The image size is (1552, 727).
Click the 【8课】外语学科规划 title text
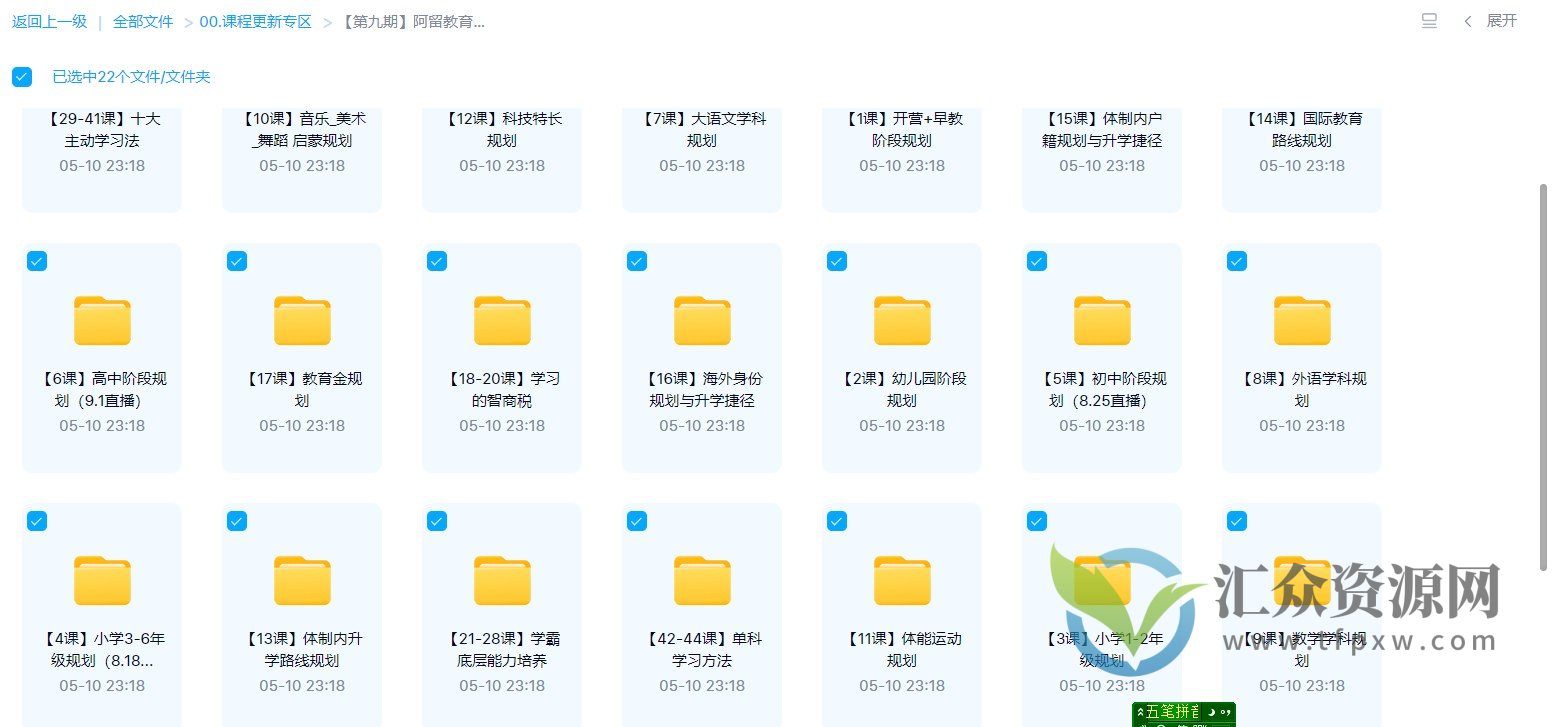(1302, 390)
